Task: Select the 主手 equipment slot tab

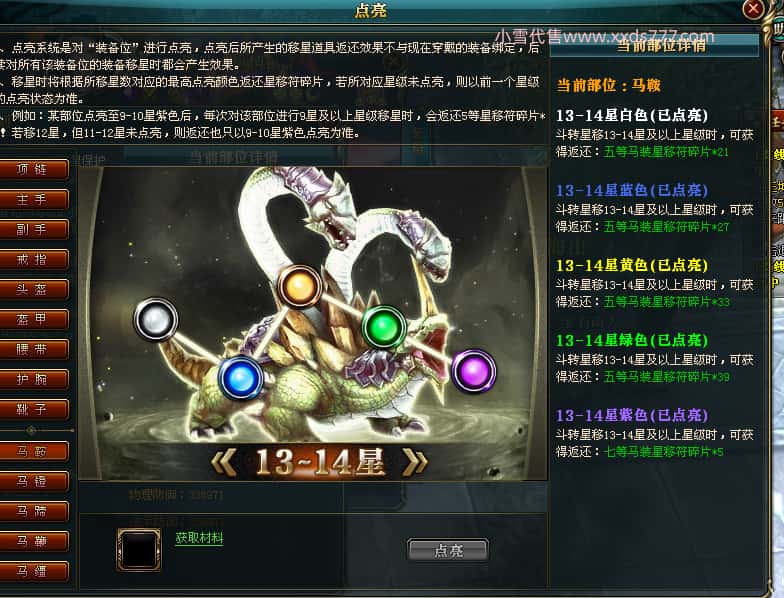Action: click(x=32, y=200)
